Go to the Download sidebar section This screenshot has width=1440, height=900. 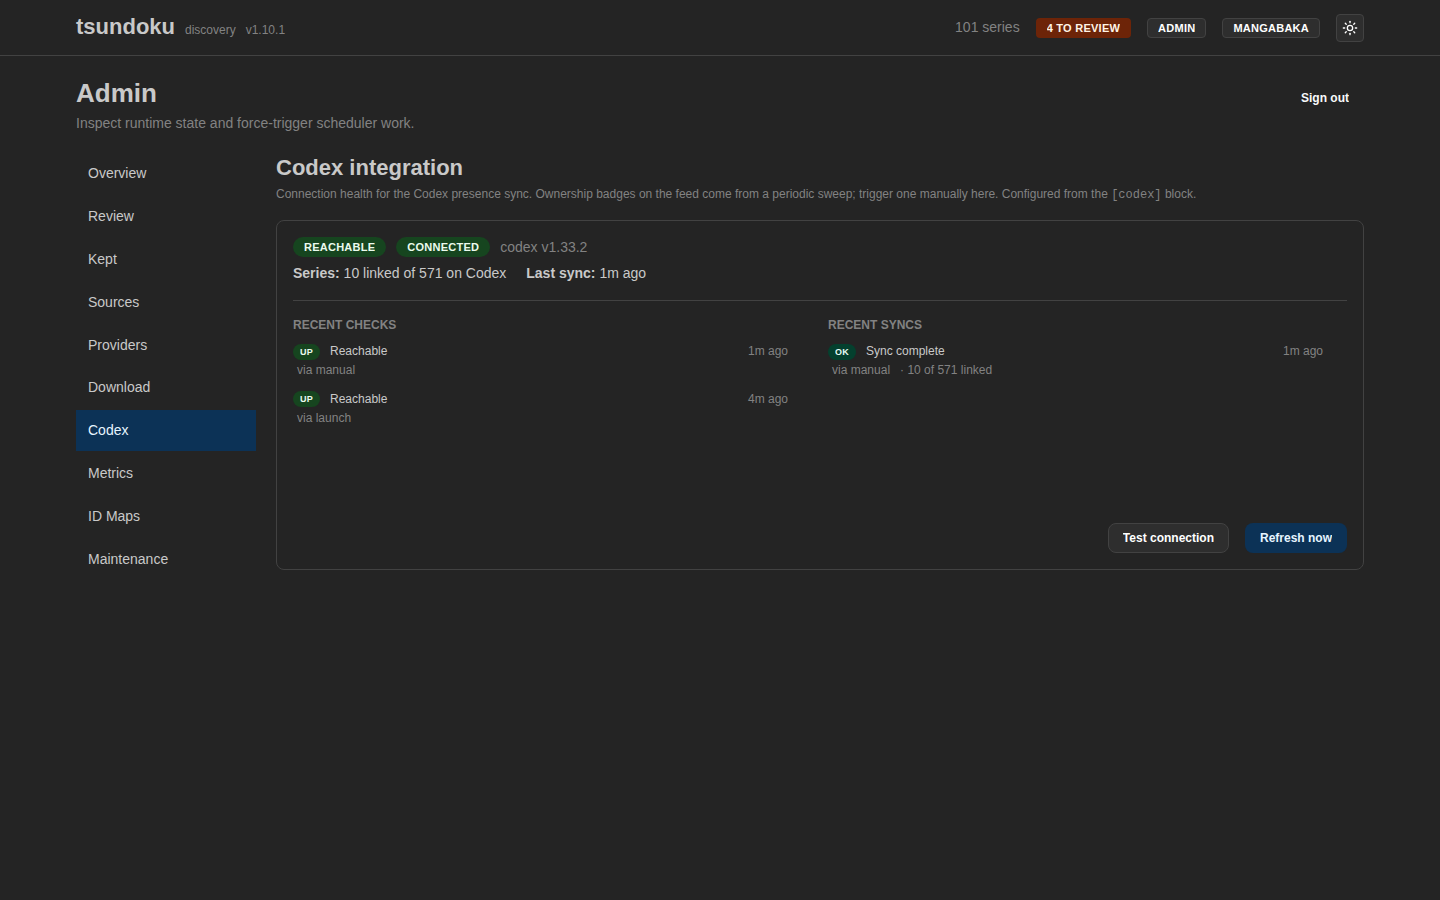[166, 387]
